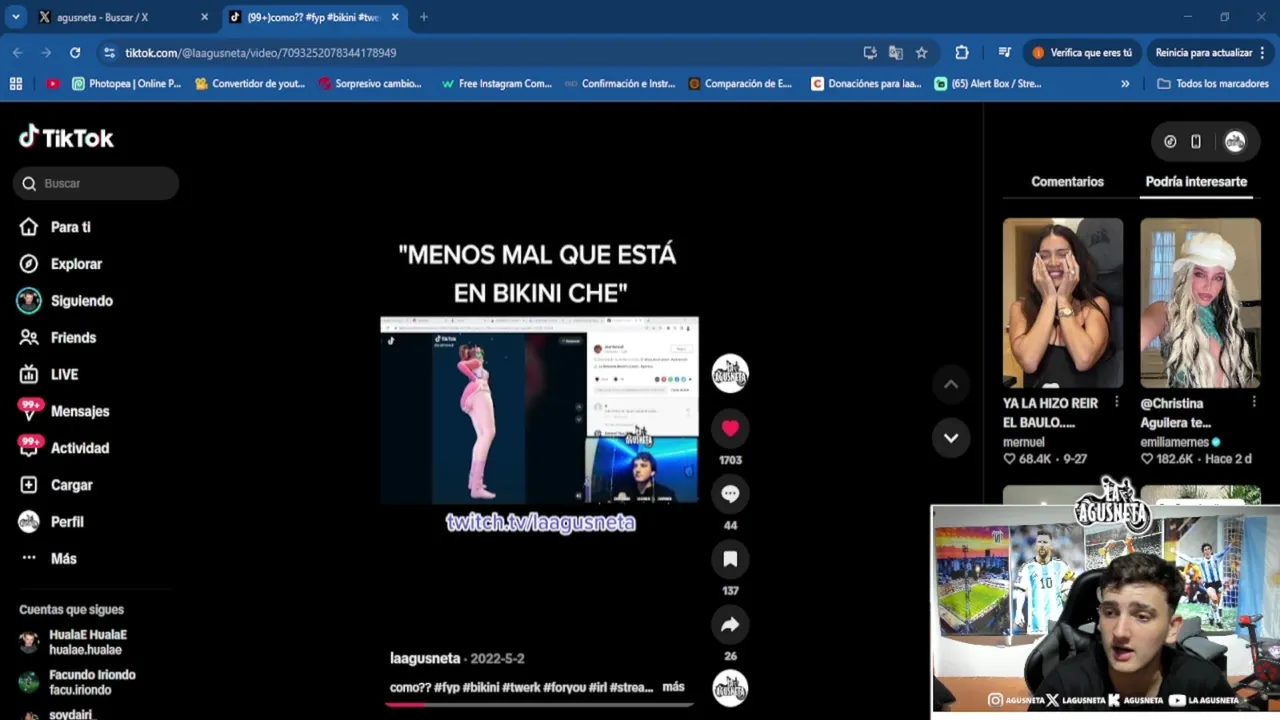Image resolution: width=1280 pixels, height=720 pixels.
Task: Go back with the browser back arrow
Action: coord(18,52)
